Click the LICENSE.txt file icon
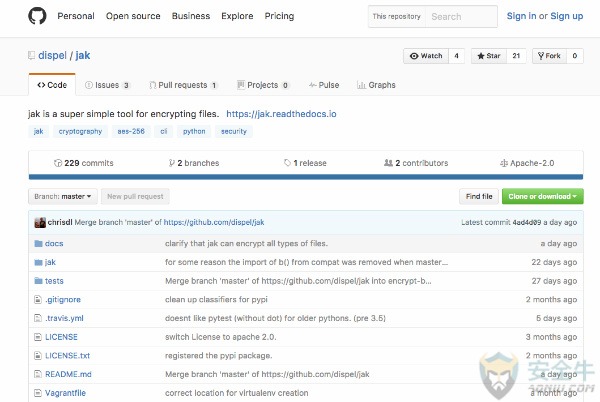The width and height of the screenshot is (600, 402). click(38, 356)
